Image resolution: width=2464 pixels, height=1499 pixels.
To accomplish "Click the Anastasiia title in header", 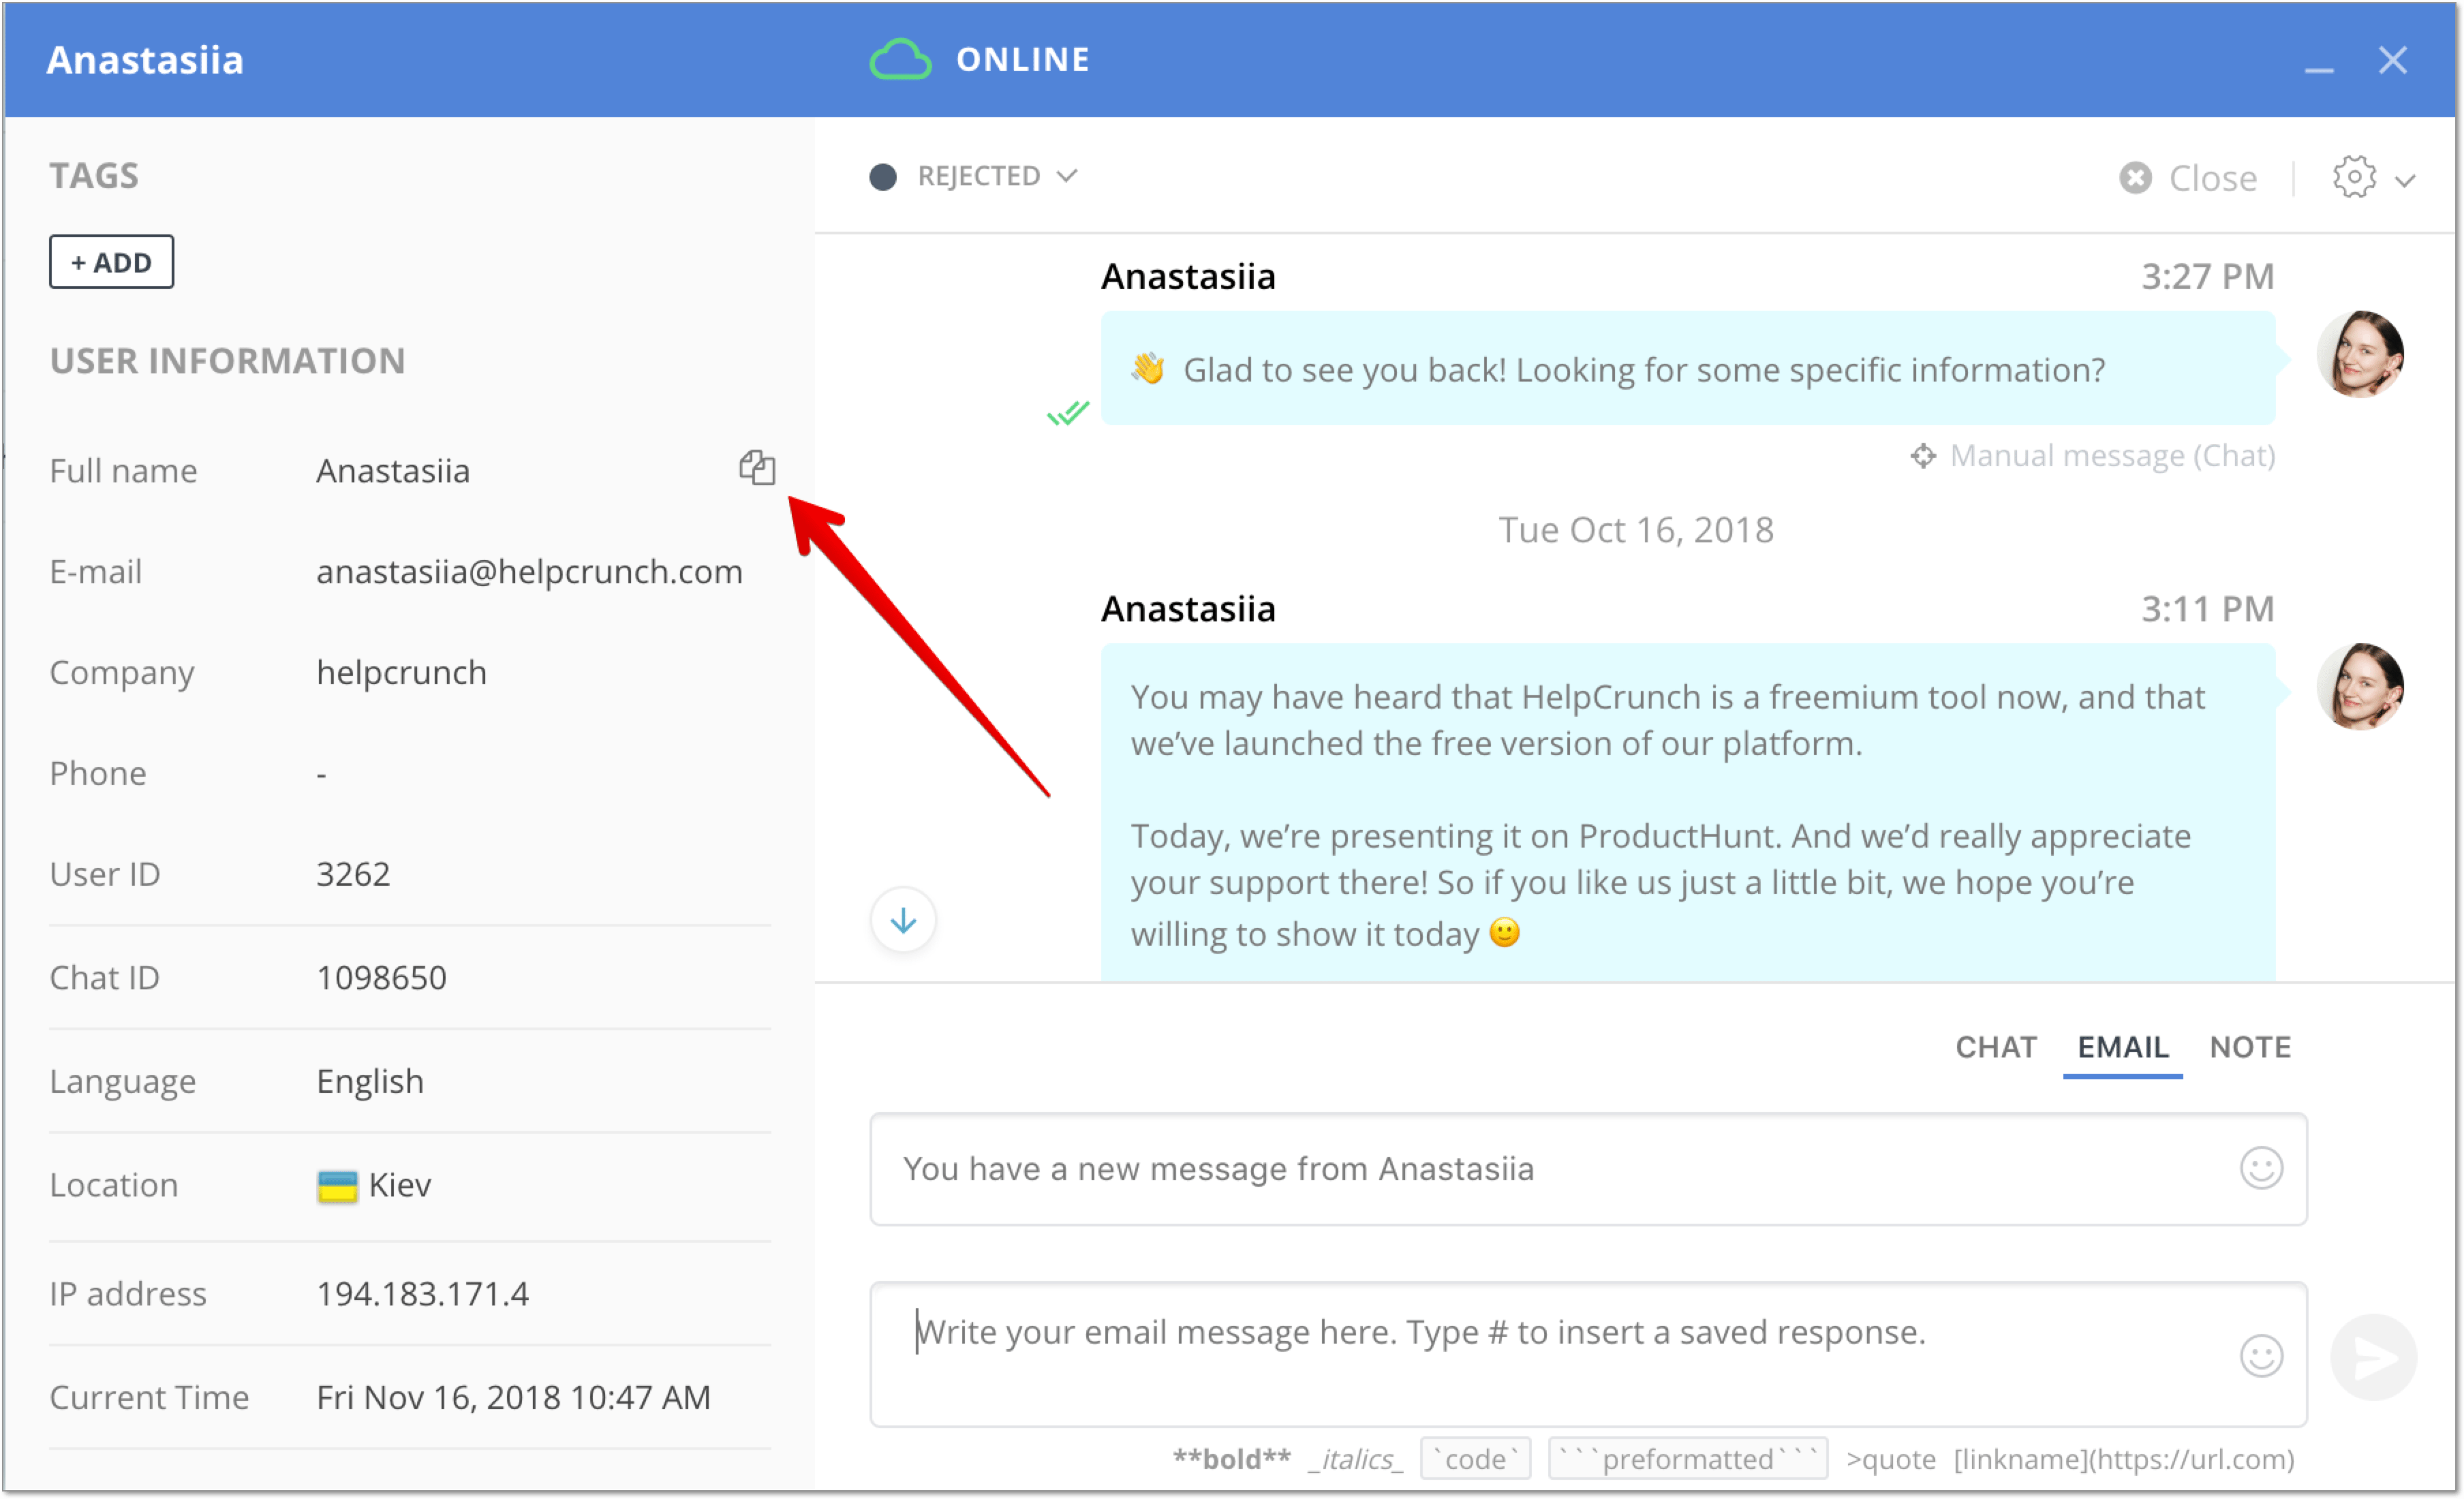I will click(145, 60).
